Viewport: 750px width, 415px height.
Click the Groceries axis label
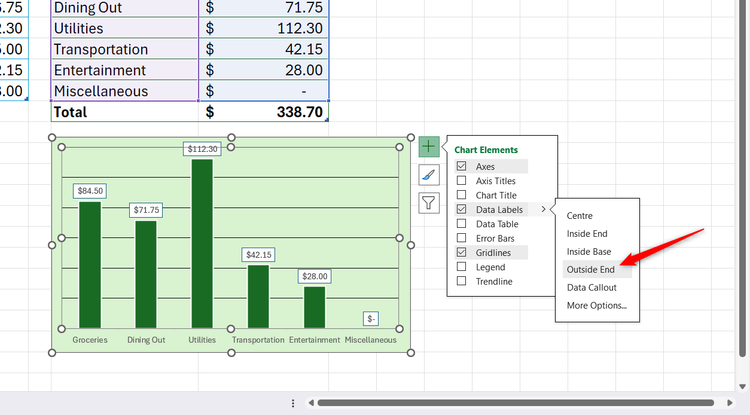click(90, 340)
